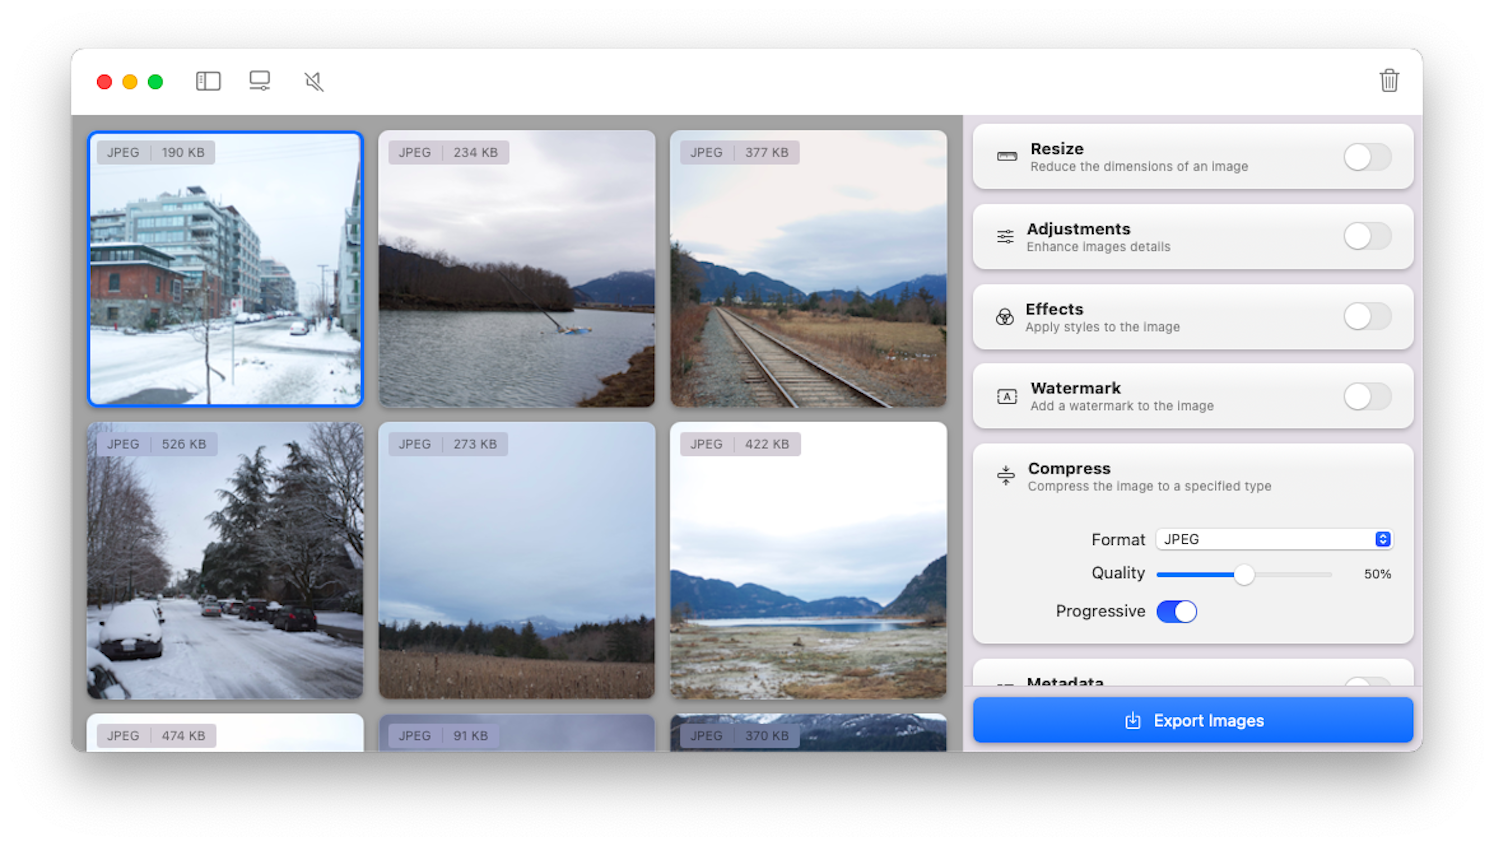Click the Export Images button
The image size is (1494, 846).
1192,720
